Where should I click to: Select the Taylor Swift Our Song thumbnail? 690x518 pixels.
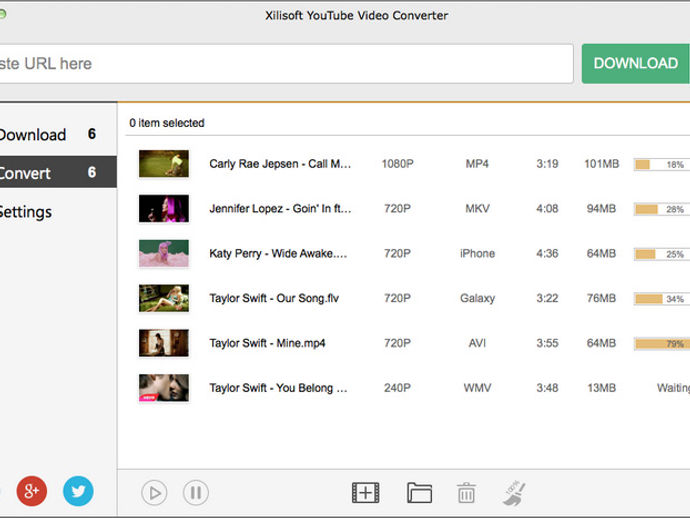164,298
